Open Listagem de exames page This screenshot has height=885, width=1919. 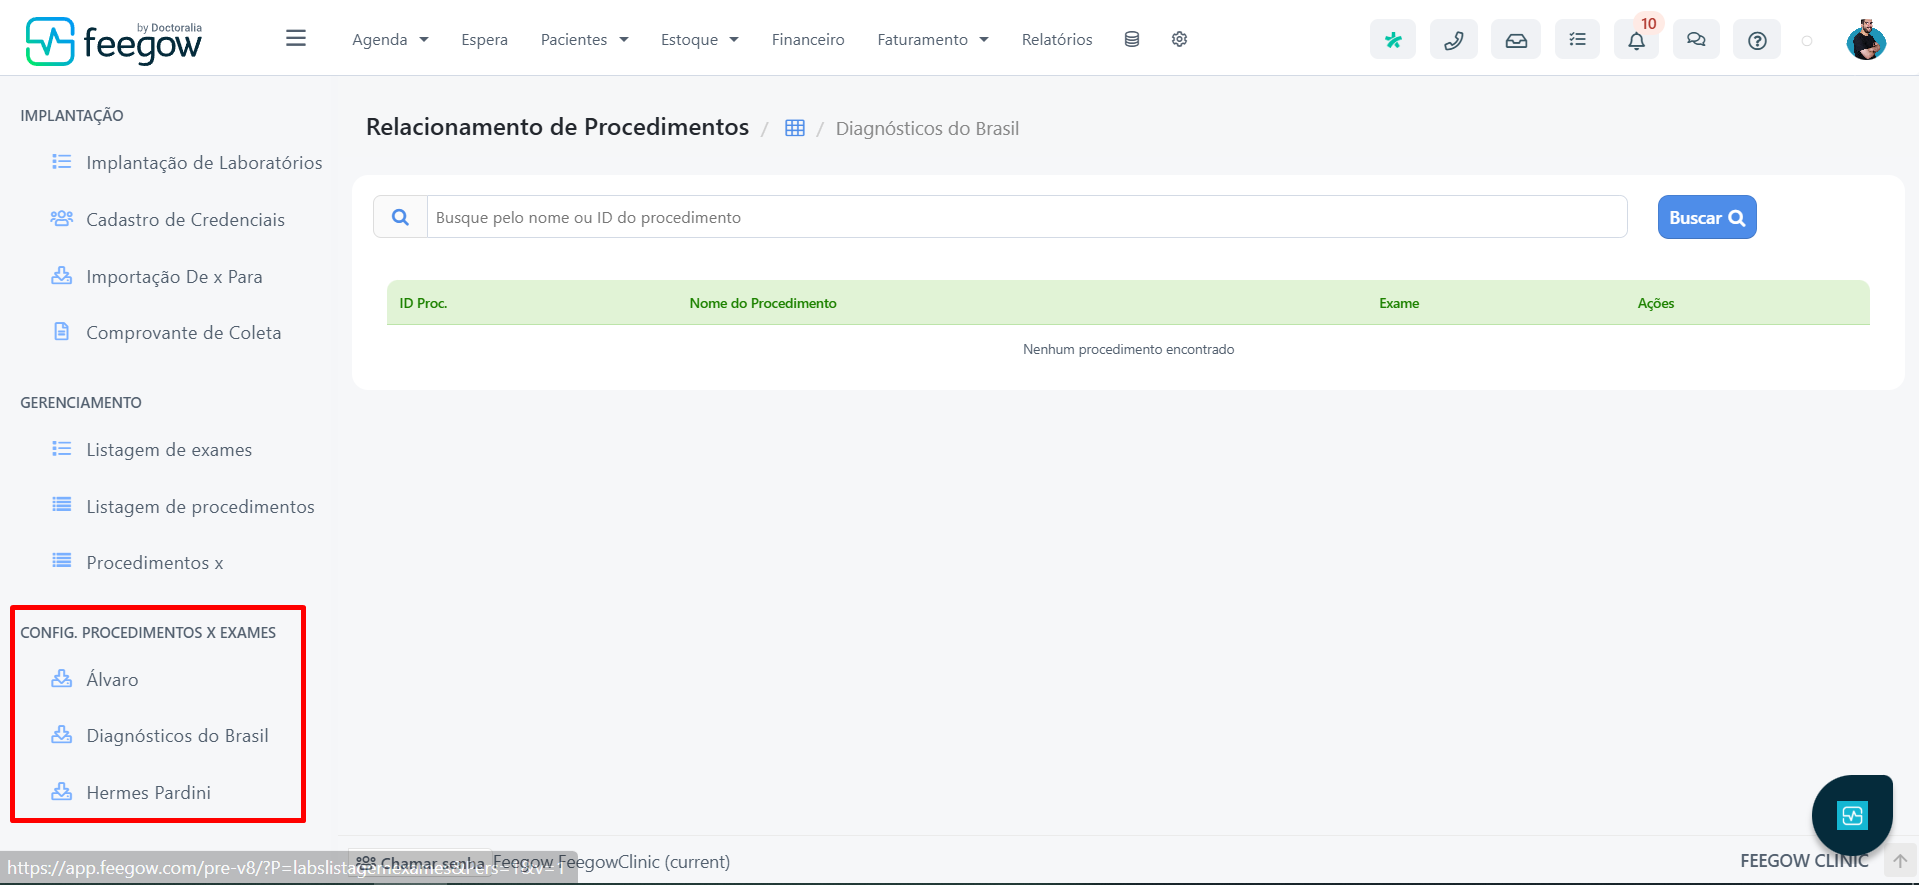tap(169, 450)
